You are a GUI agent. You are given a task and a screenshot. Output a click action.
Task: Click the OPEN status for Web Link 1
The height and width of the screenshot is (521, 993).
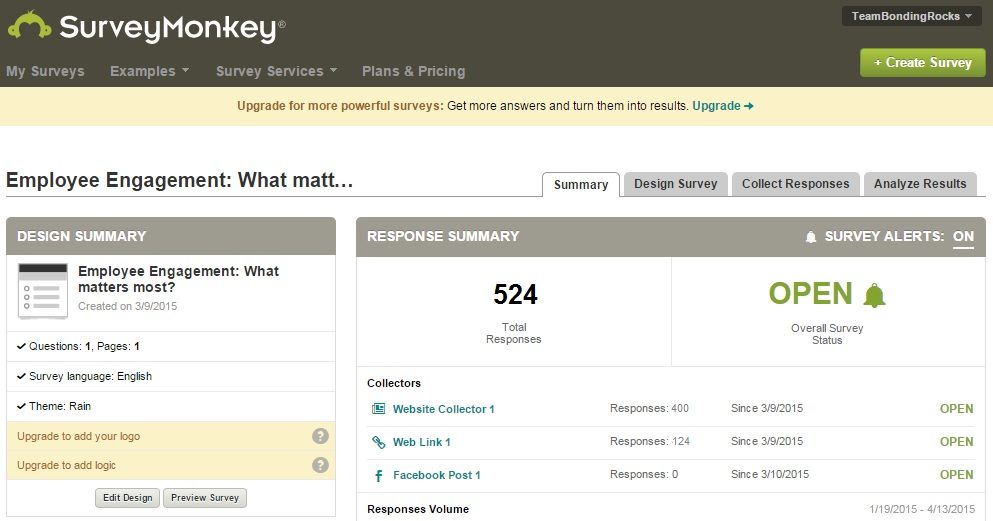point(956,442)
